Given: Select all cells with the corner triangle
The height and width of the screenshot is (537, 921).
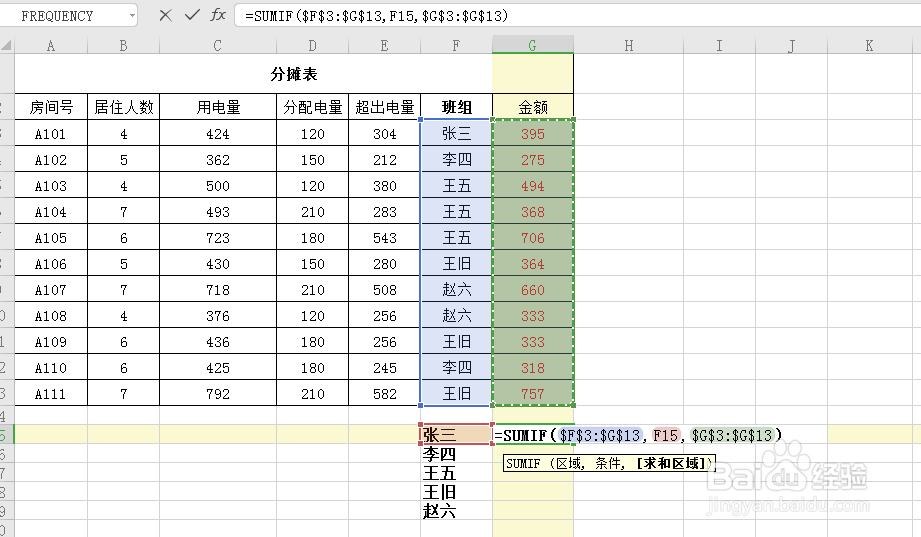Looking at the screenshot, I should (x=6, y=45).
